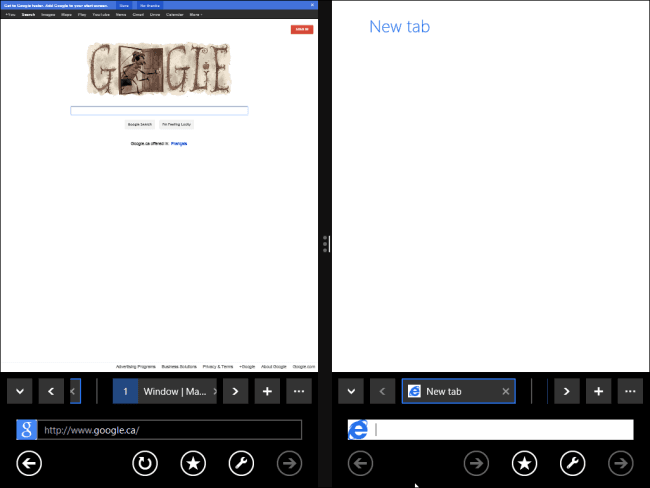Click the Internet Explorer icon in address bar
This screenshot has height=488, width=650.
point(358,430)
